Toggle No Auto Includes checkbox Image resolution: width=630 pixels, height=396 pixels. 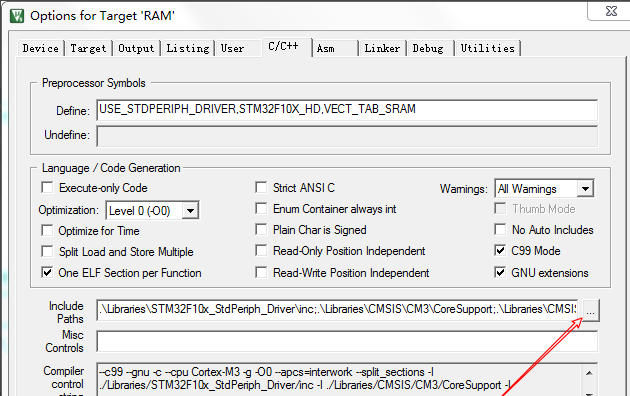coord(500,230)
